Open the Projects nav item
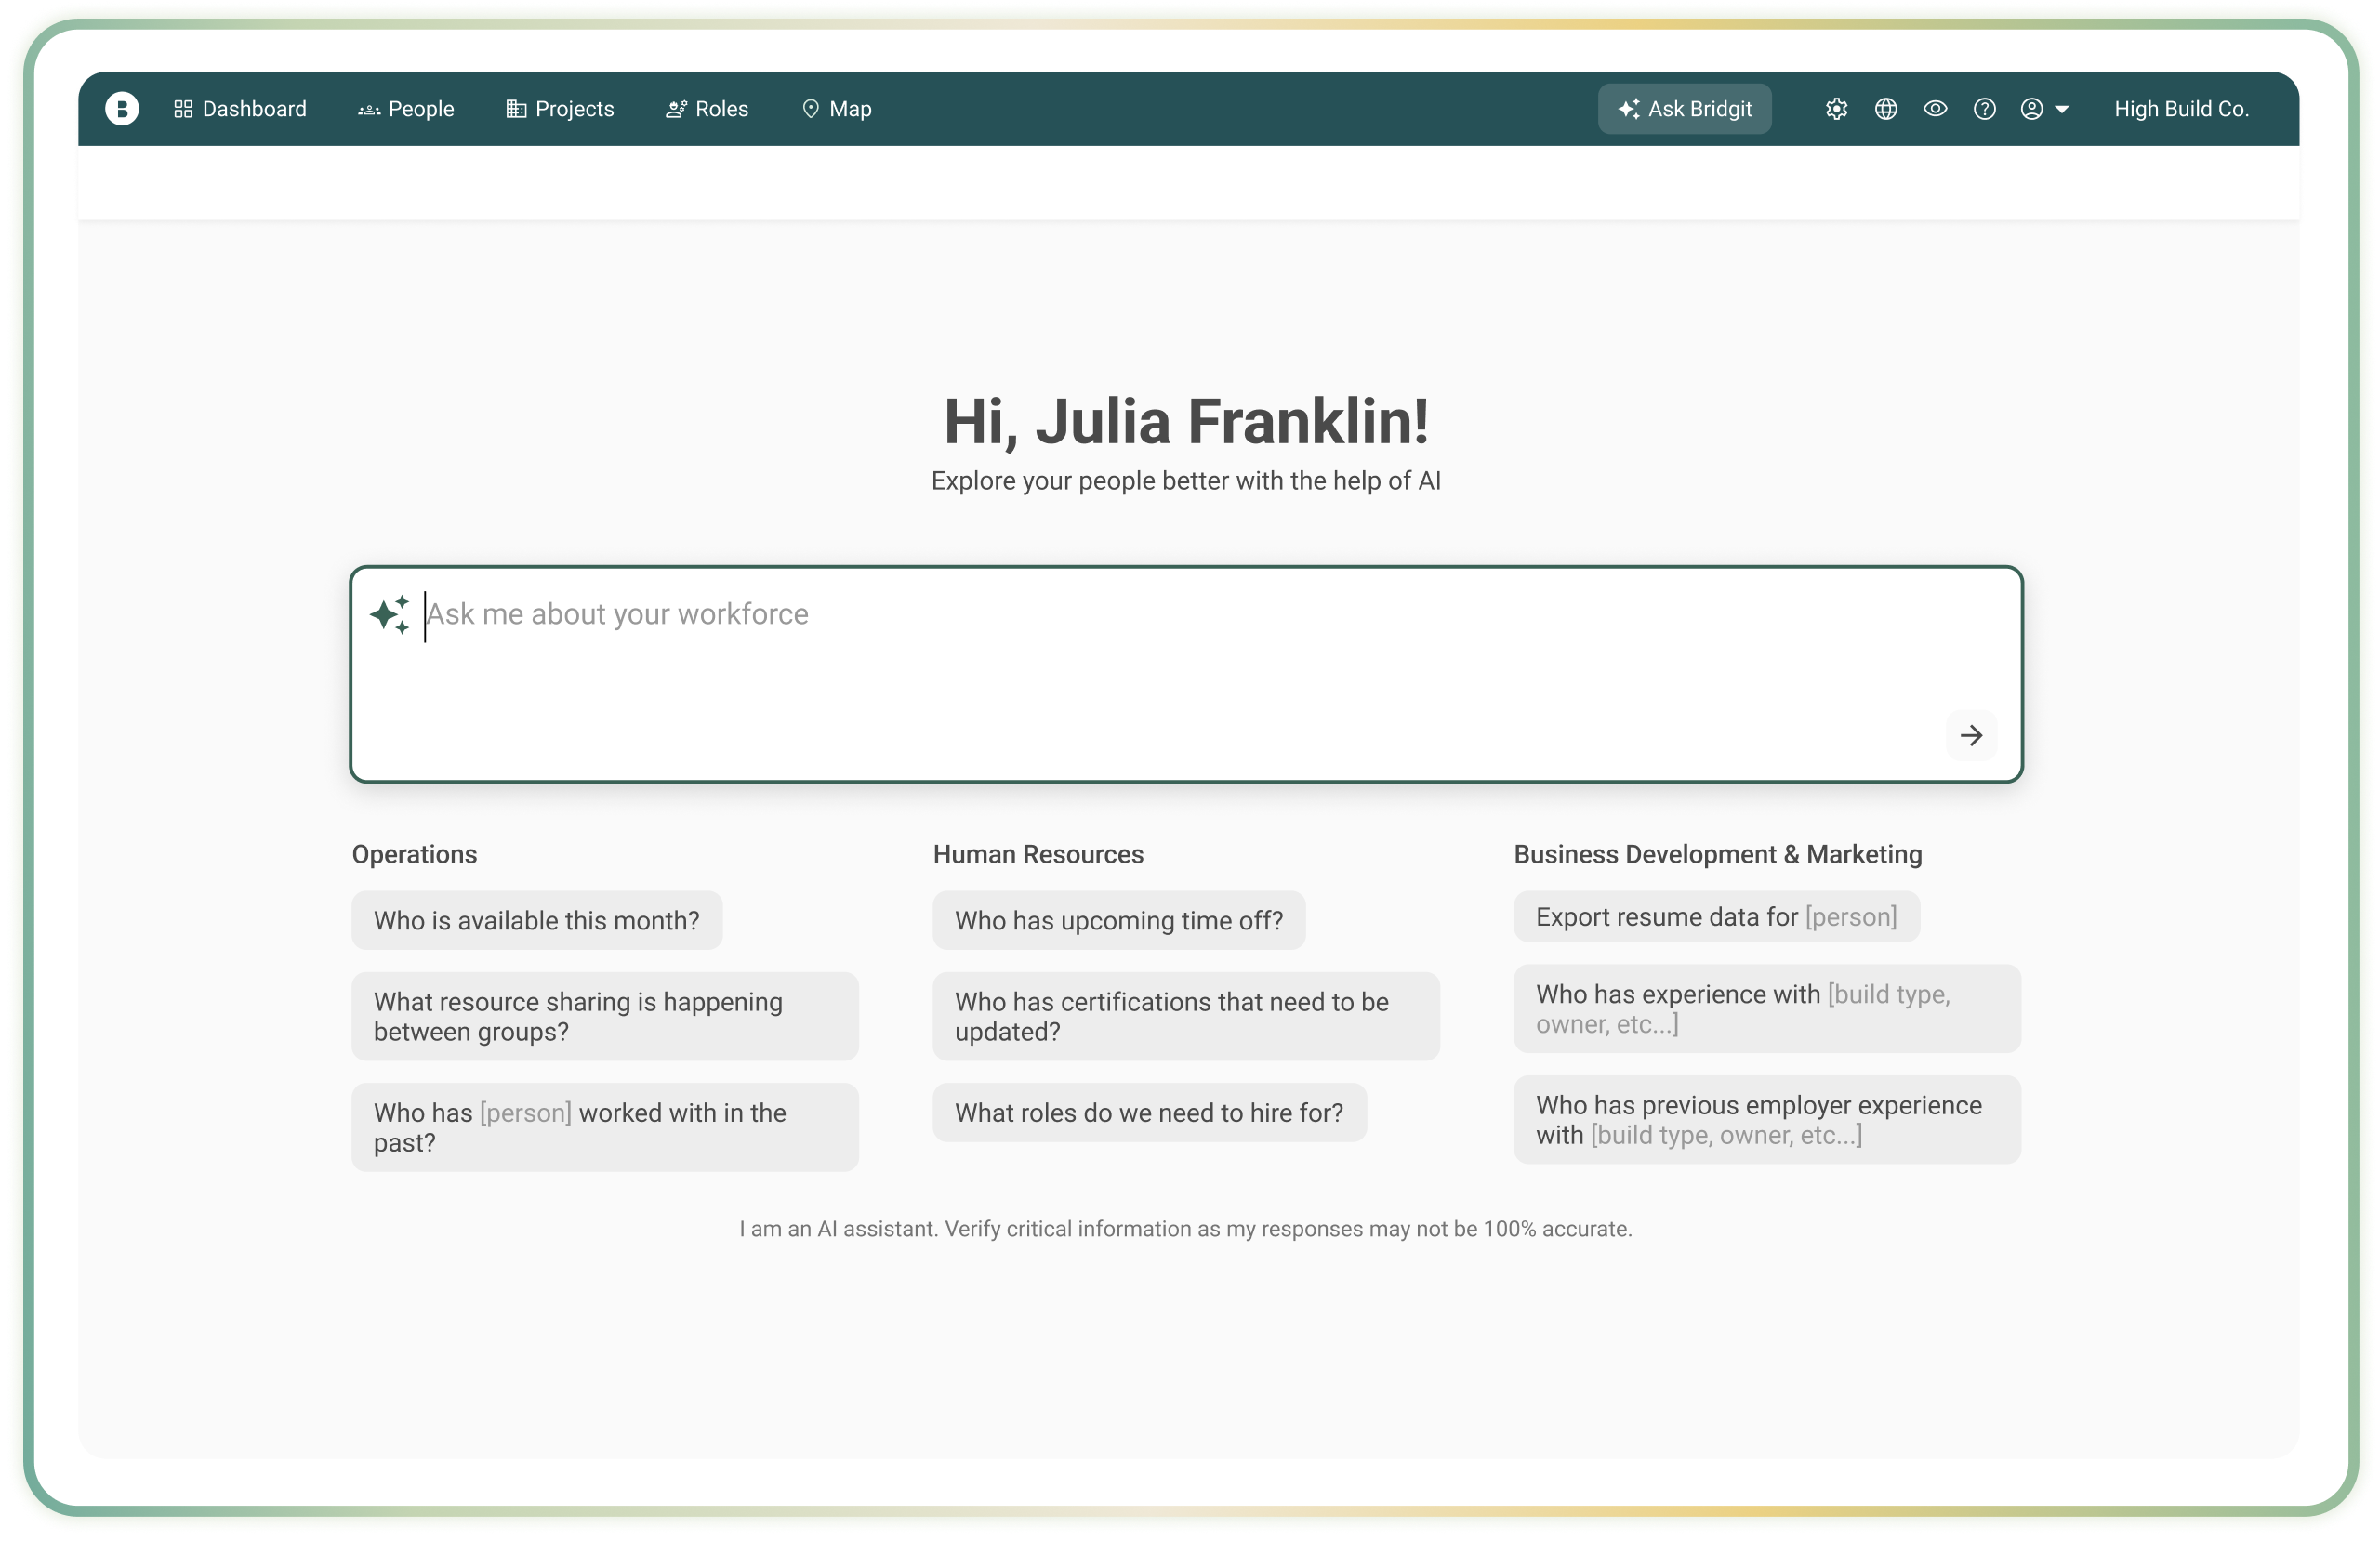 [560, 109]
